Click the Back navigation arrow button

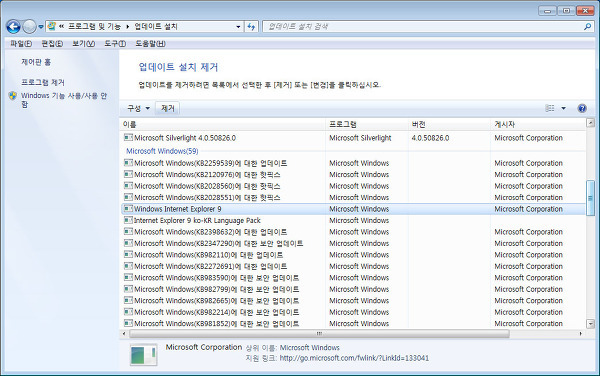coord(13,27)
